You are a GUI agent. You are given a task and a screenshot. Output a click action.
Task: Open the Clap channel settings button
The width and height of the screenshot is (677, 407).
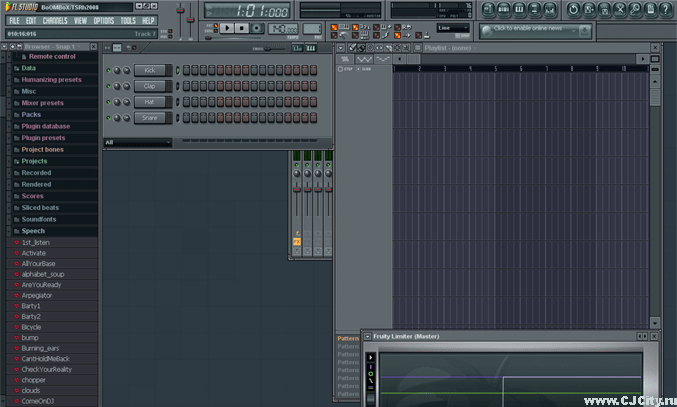[x=150, y=86]
